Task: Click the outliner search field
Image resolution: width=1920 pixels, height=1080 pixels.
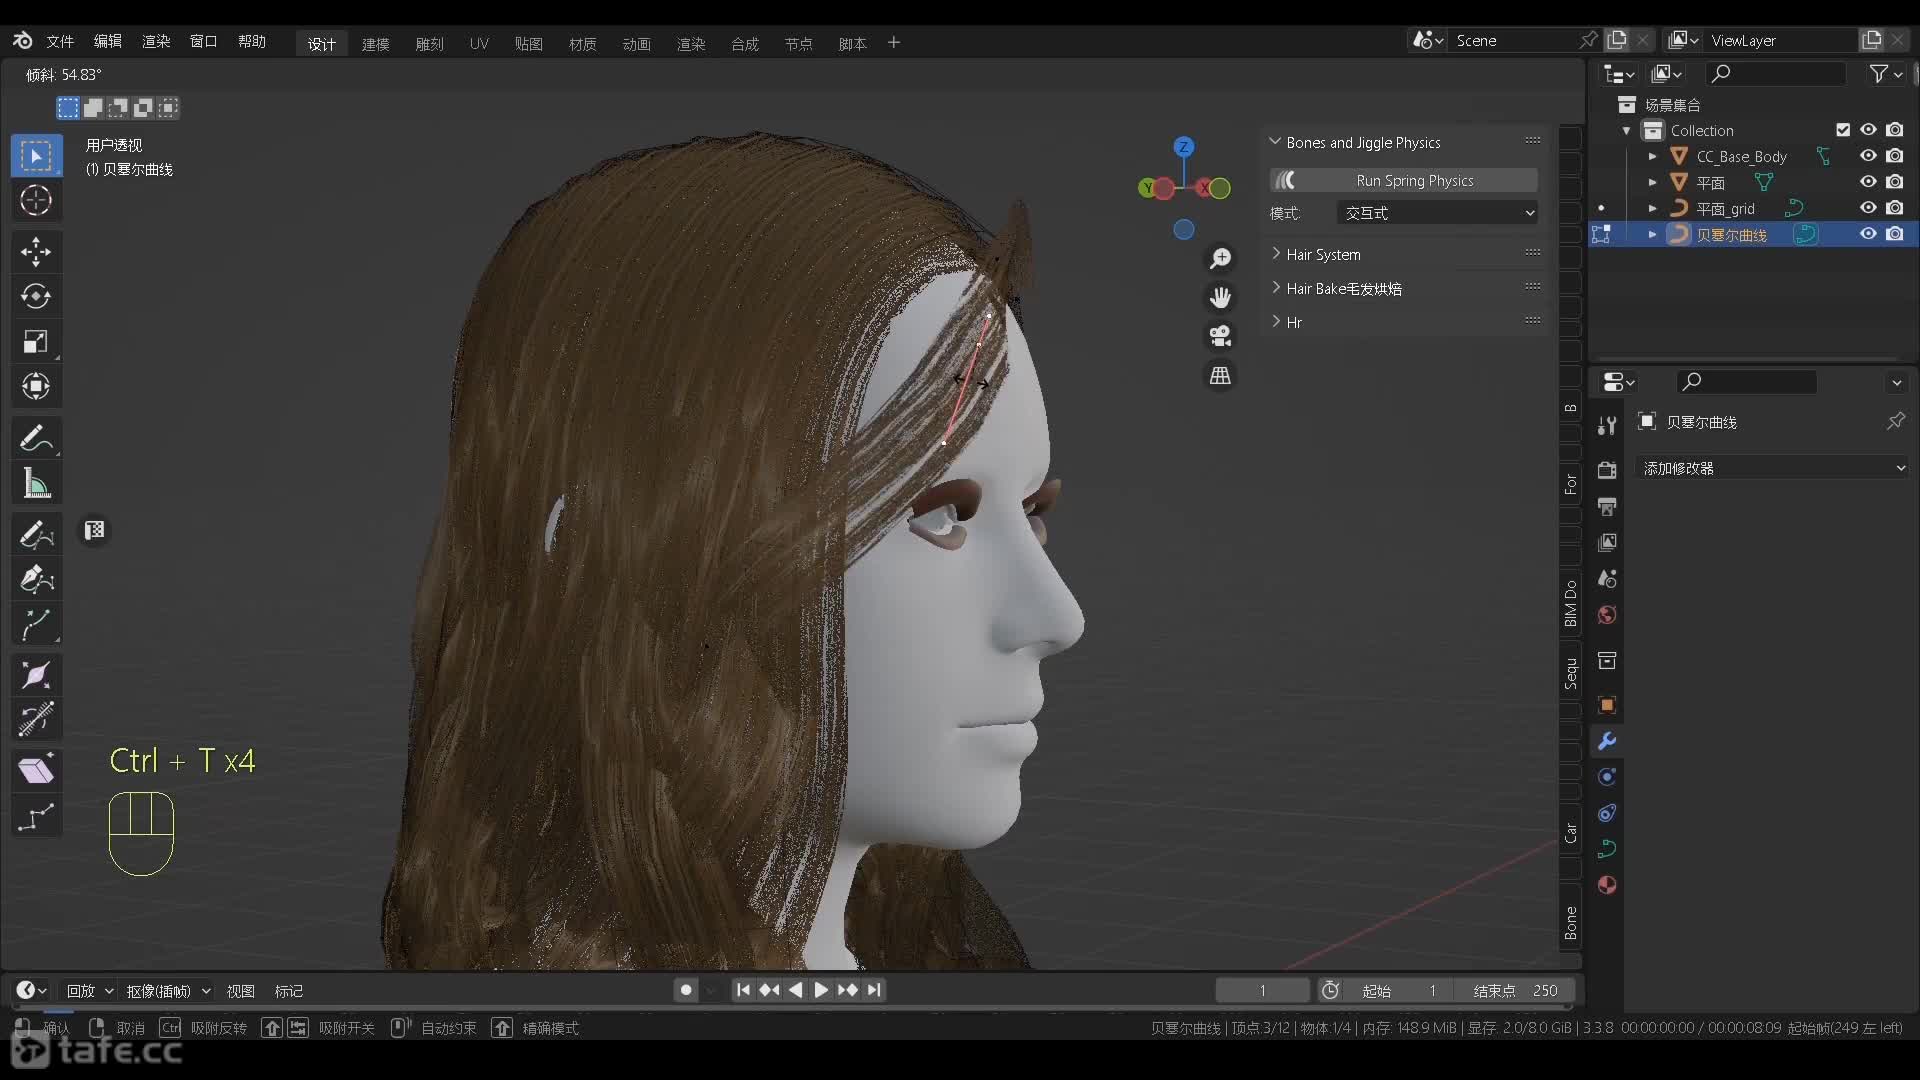Action: pyautogui.click(x=1776, y=73)
